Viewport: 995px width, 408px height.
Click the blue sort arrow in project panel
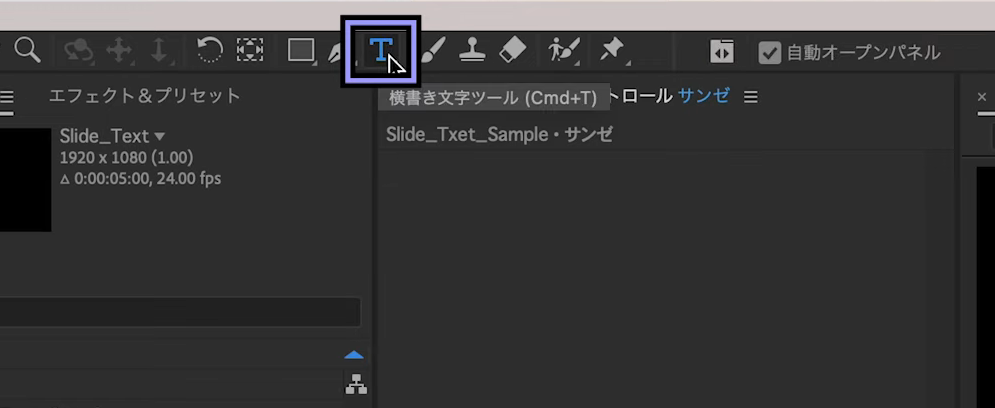tap(353, 355)
